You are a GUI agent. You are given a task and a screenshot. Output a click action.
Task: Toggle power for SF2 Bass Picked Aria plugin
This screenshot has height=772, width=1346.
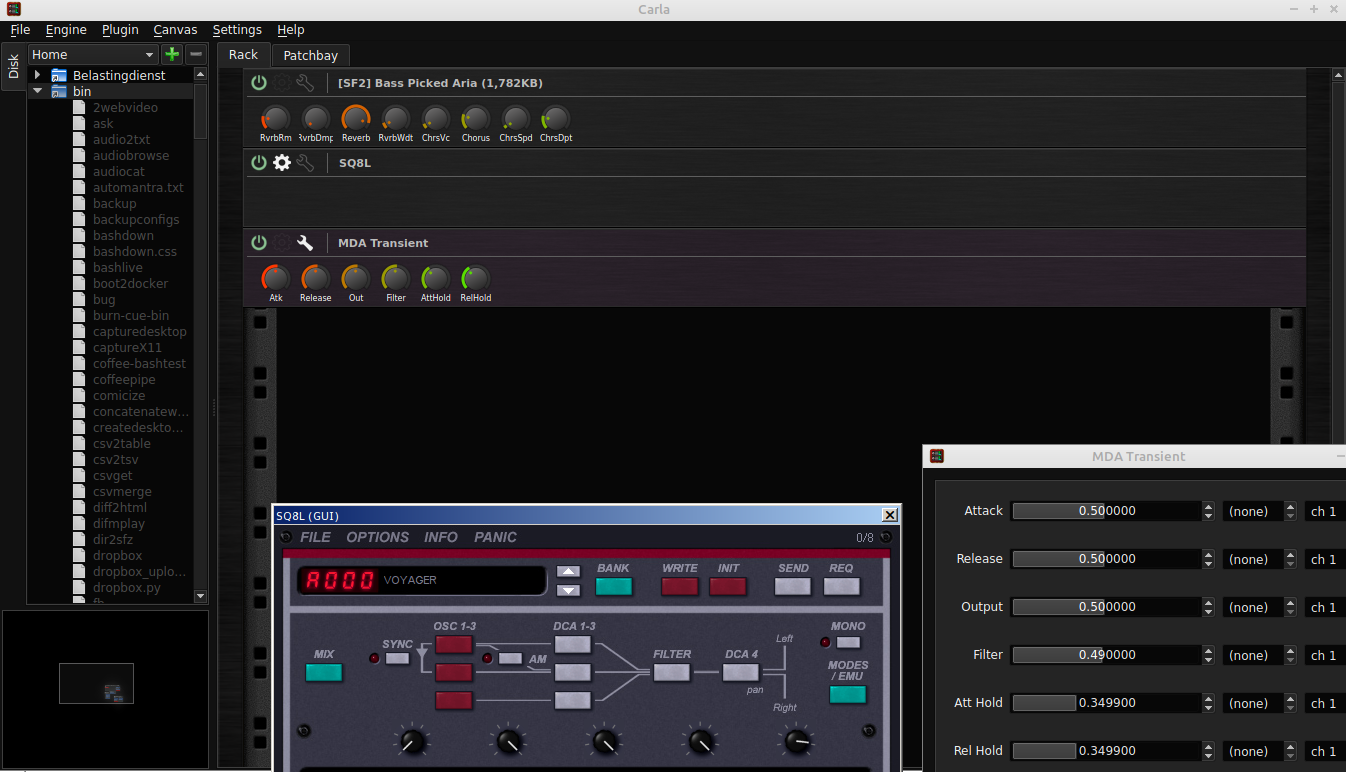point(259,83)
